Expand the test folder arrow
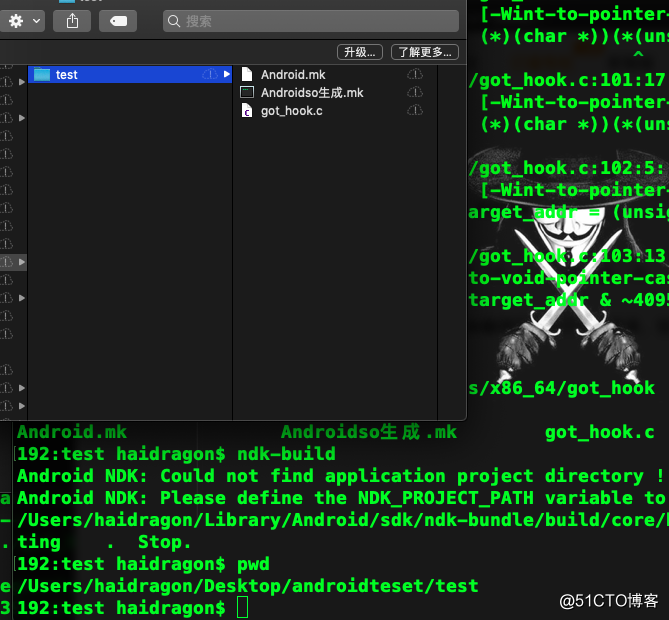This screenshot has width=669, height=620. point(227,74)
